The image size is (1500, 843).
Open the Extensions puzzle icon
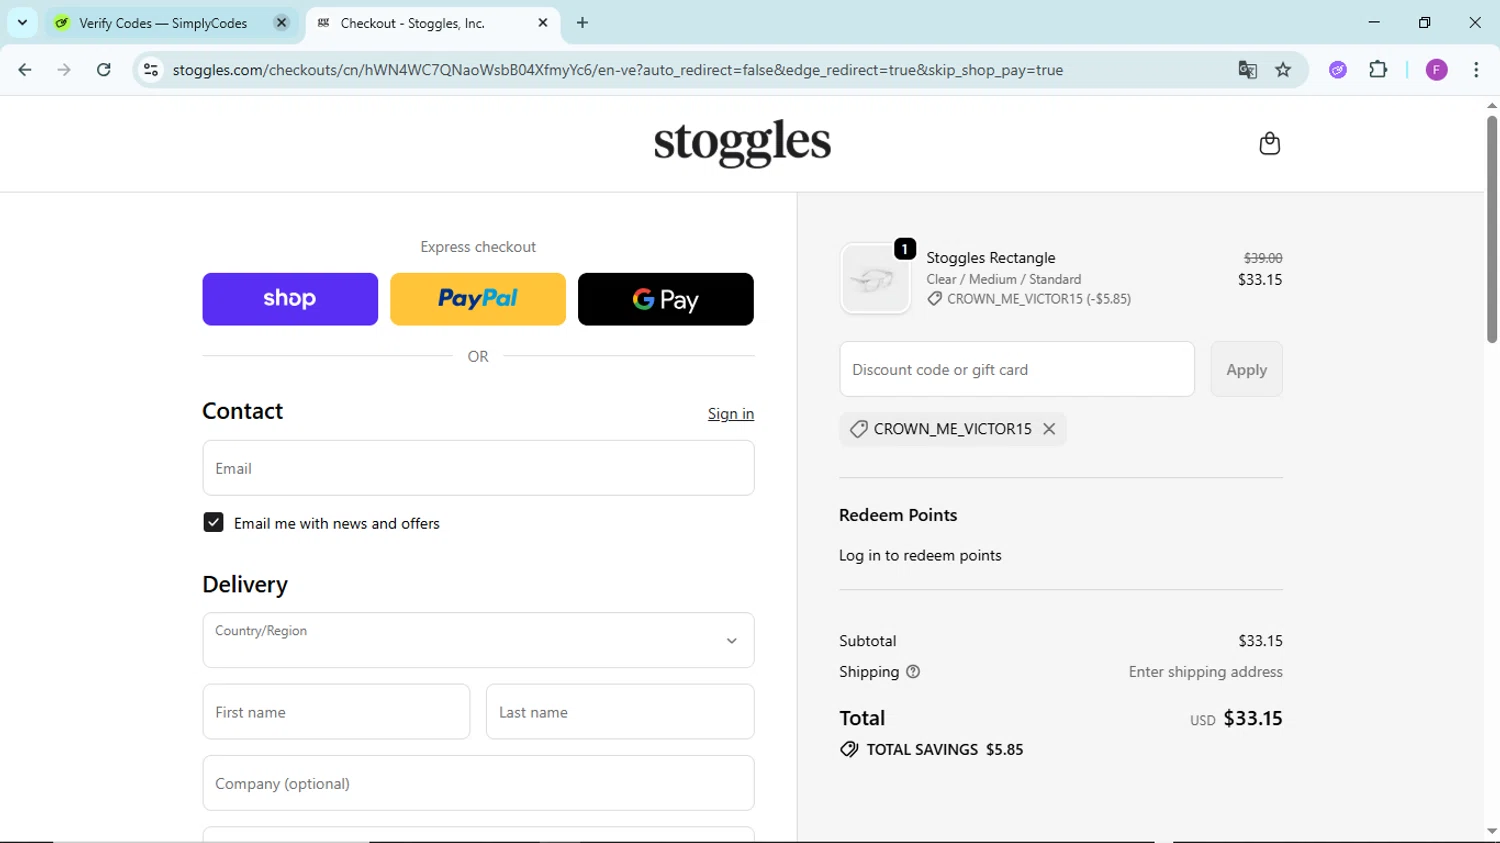pos(1378,70)
